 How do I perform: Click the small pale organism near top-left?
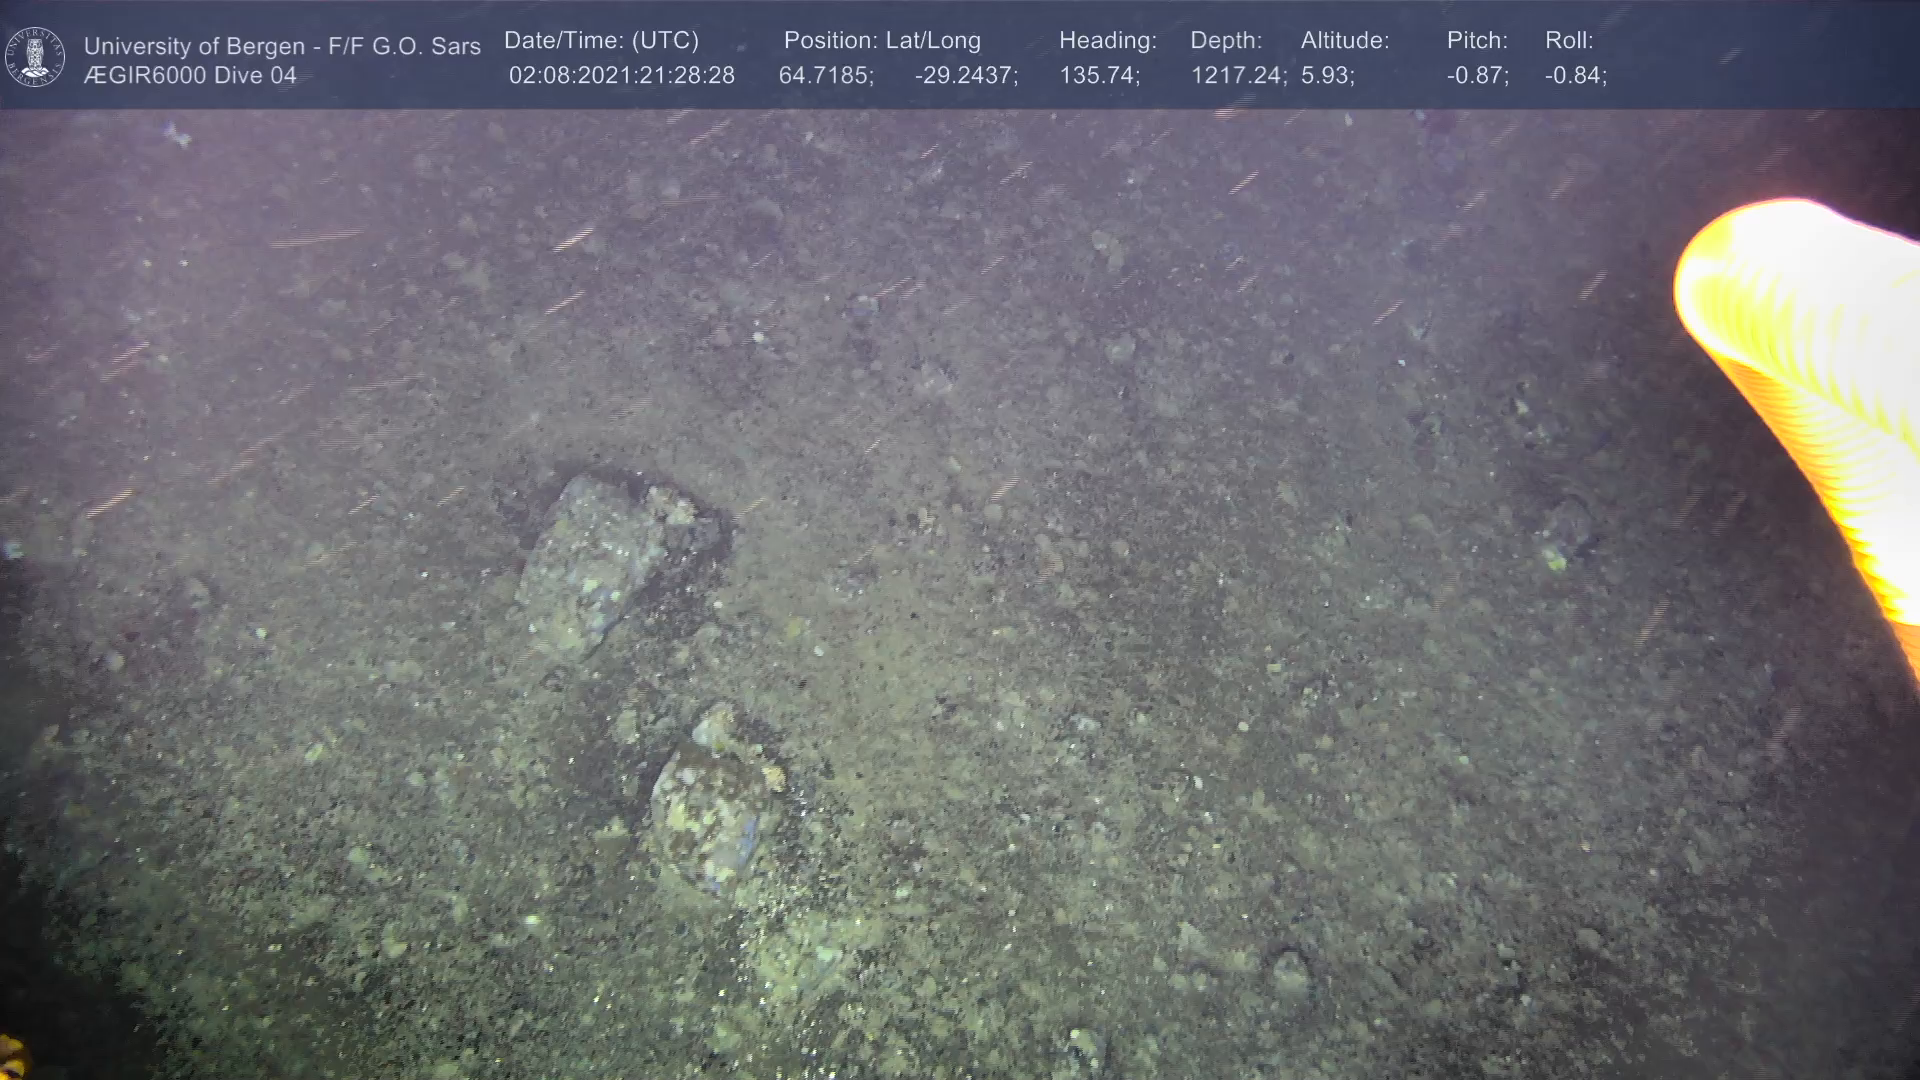point(177,135)
